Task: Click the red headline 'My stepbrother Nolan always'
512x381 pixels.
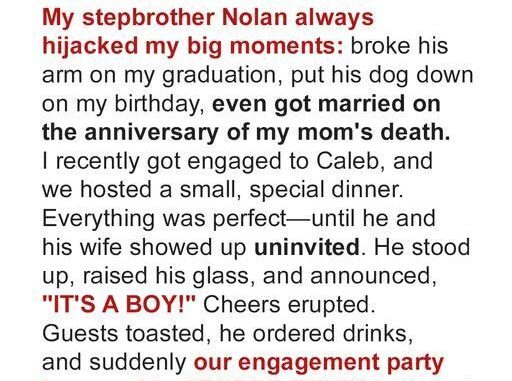Action: click(x=208, y=17)
